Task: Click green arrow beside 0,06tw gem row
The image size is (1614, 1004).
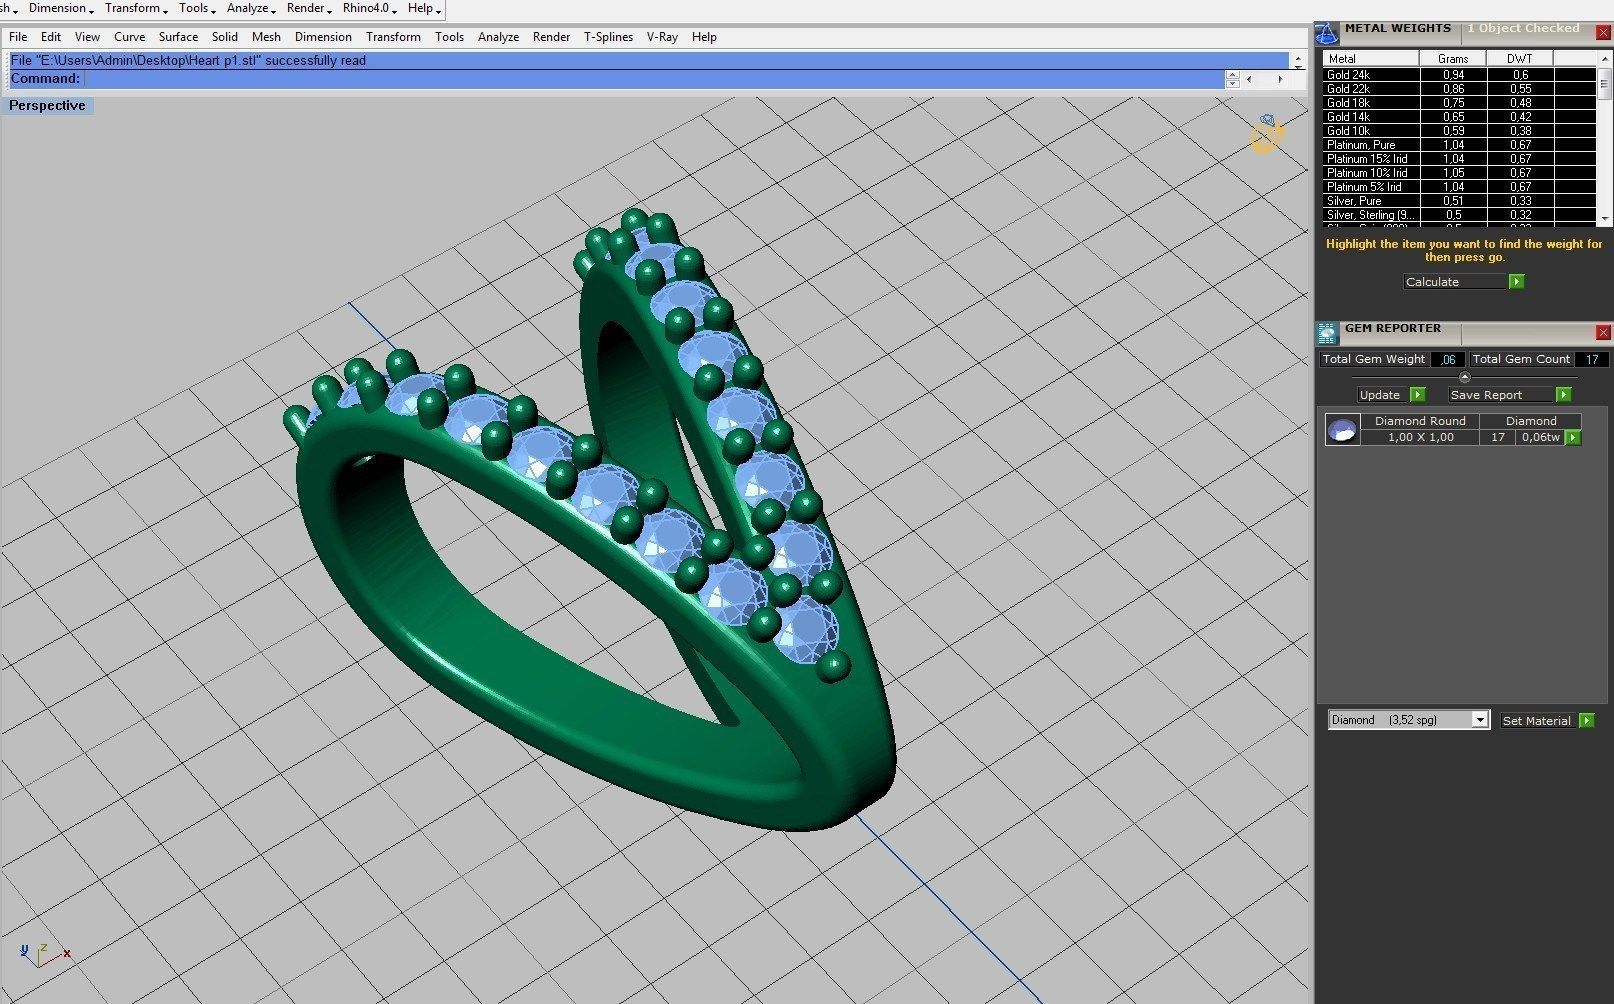Action: [x=1573, y=438]
